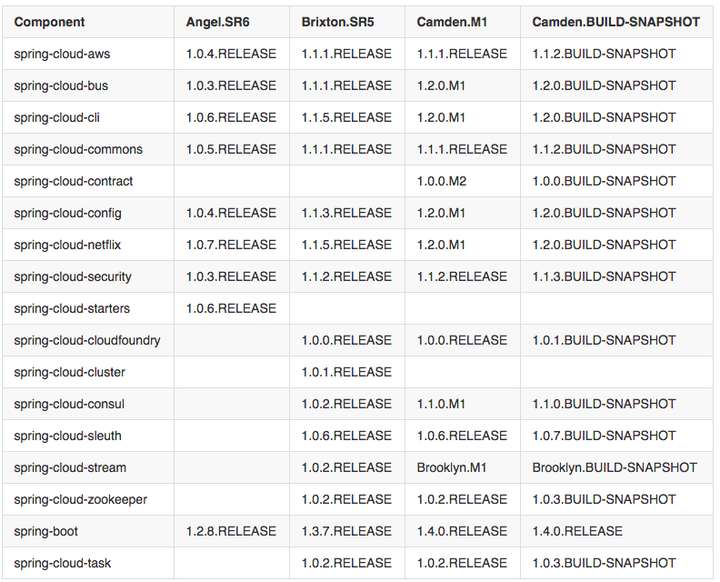This screenshot has height=582, width=720.
Task: Click the spring-boot component cell
Action: (x=46, y=531)
